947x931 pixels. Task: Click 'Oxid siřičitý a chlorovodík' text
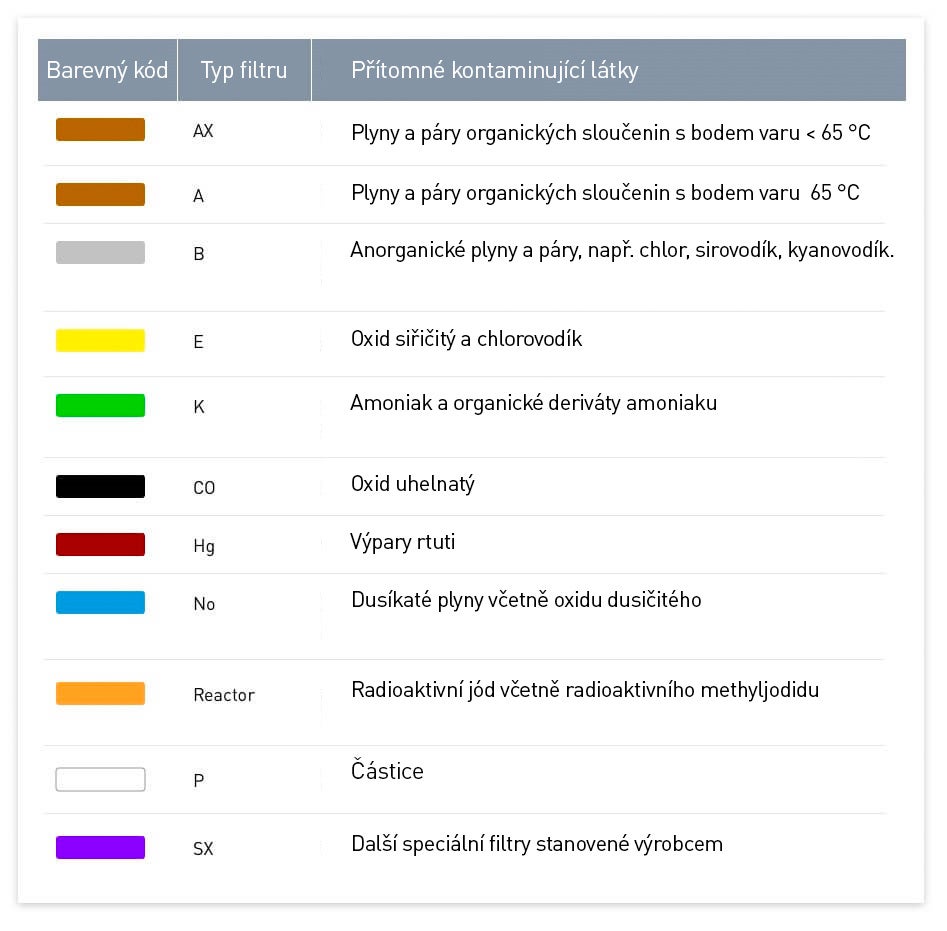point(466,339)
